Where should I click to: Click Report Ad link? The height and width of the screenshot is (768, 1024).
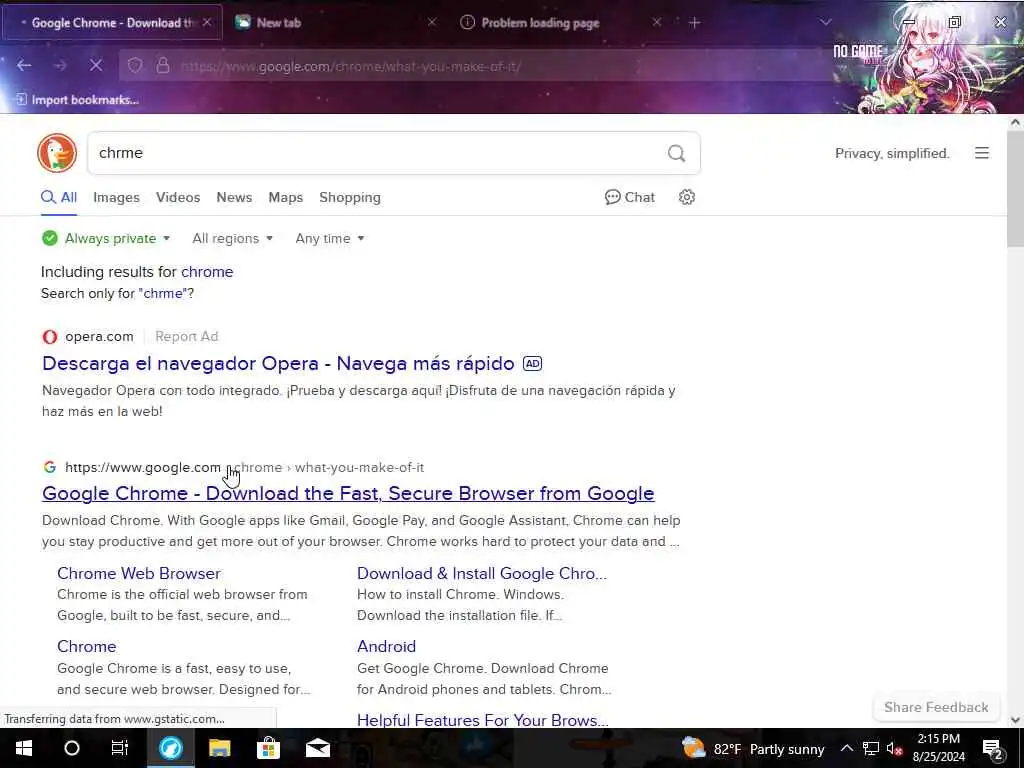coord(186,336)
